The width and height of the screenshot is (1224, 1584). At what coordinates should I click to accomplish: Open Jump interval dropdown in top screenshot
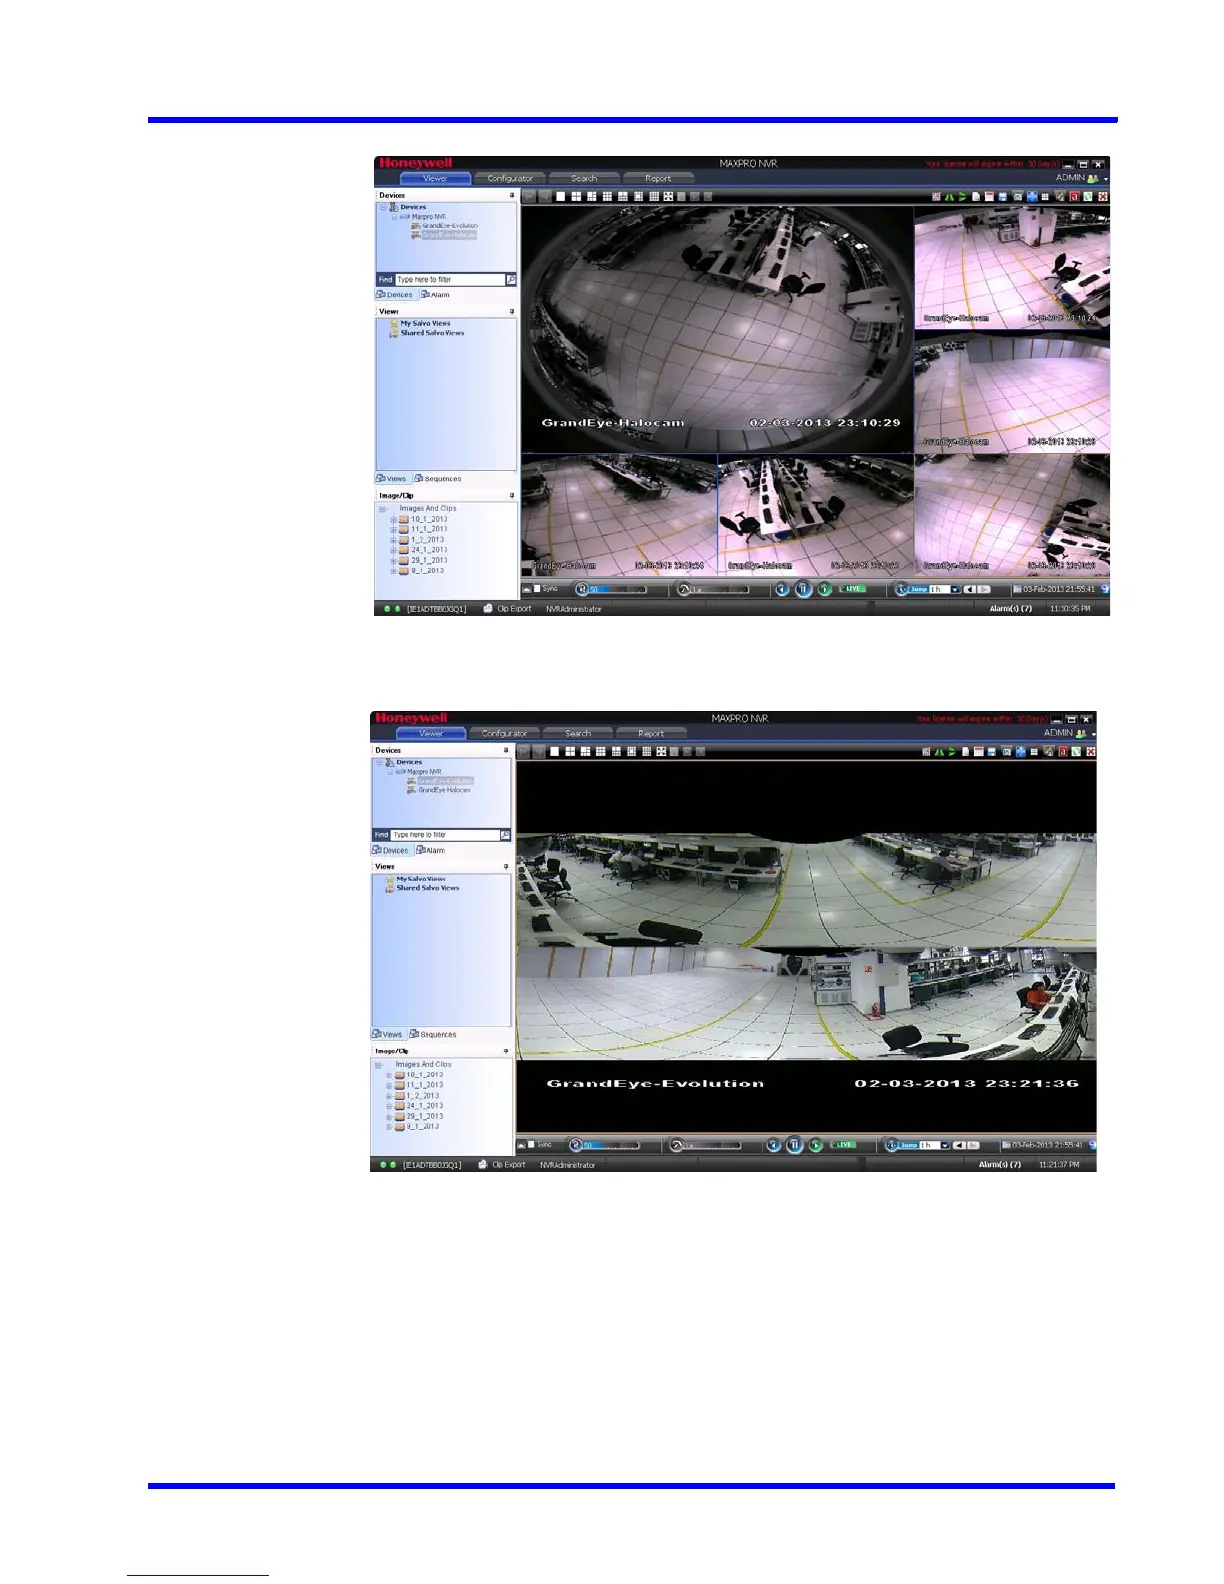tap(955, 589)
